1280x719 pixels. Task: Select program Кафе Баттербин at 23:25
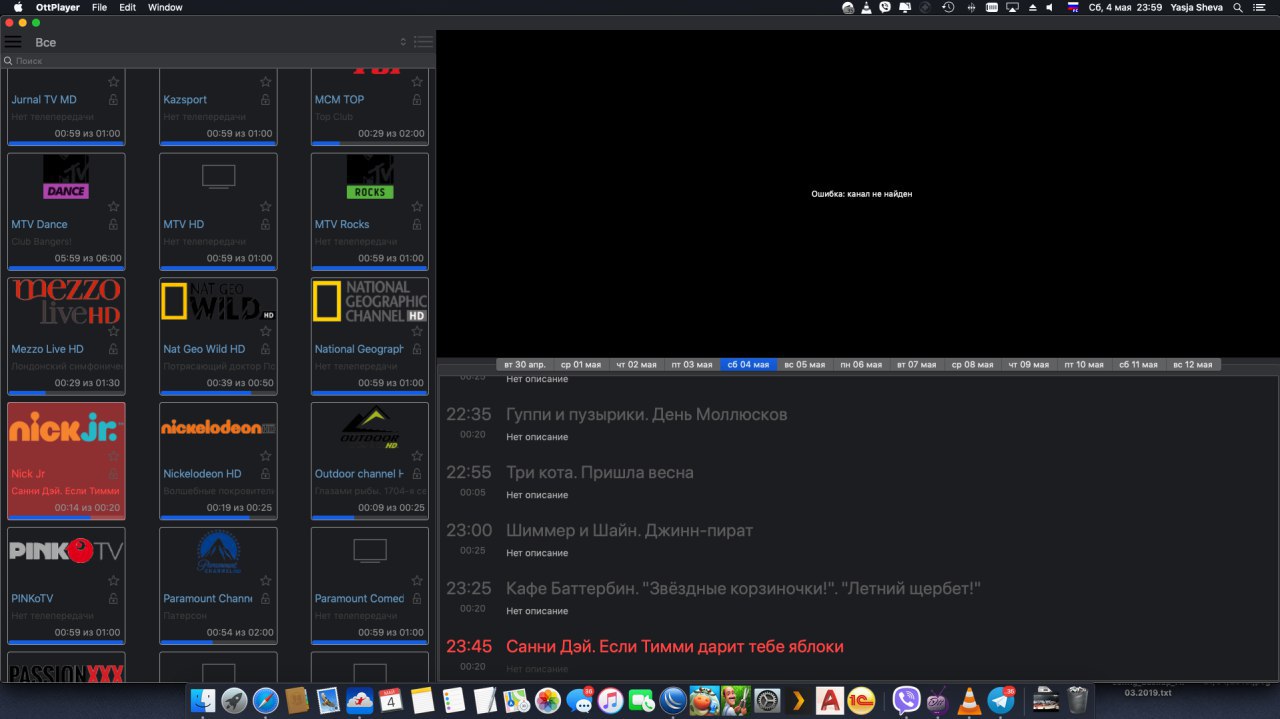[x=744, y=588]
